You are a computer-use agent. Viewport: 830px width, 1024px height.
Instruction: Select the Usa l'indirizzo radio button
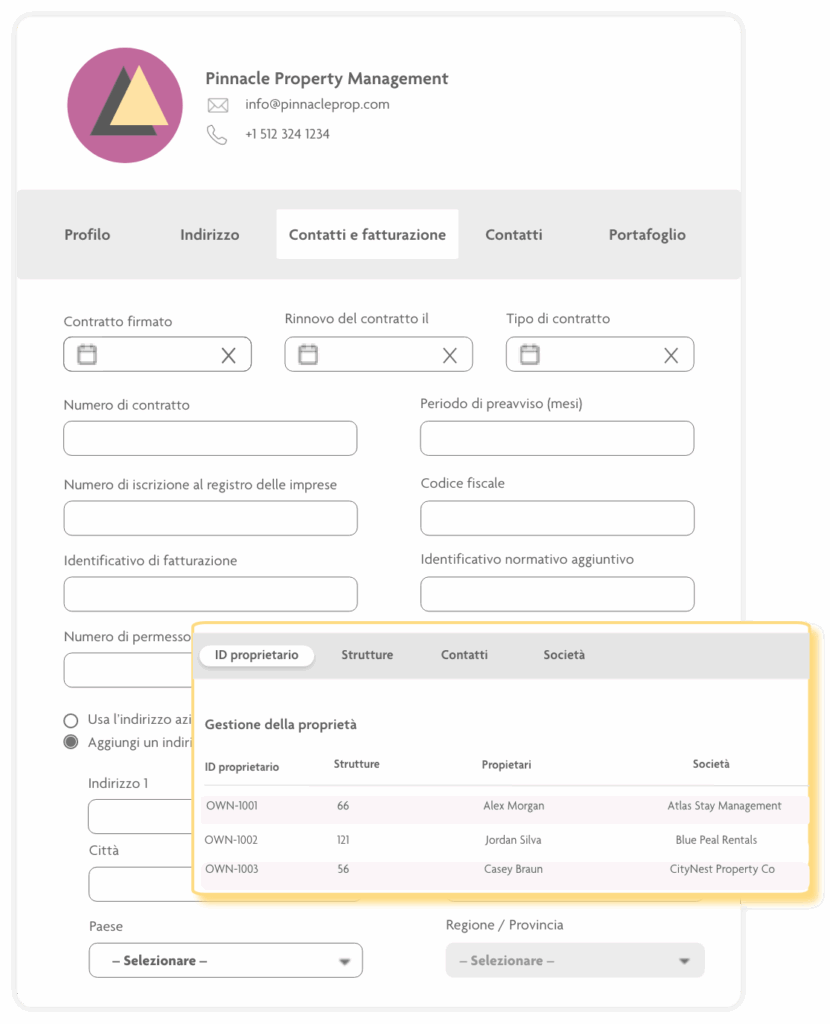[71, 720]
